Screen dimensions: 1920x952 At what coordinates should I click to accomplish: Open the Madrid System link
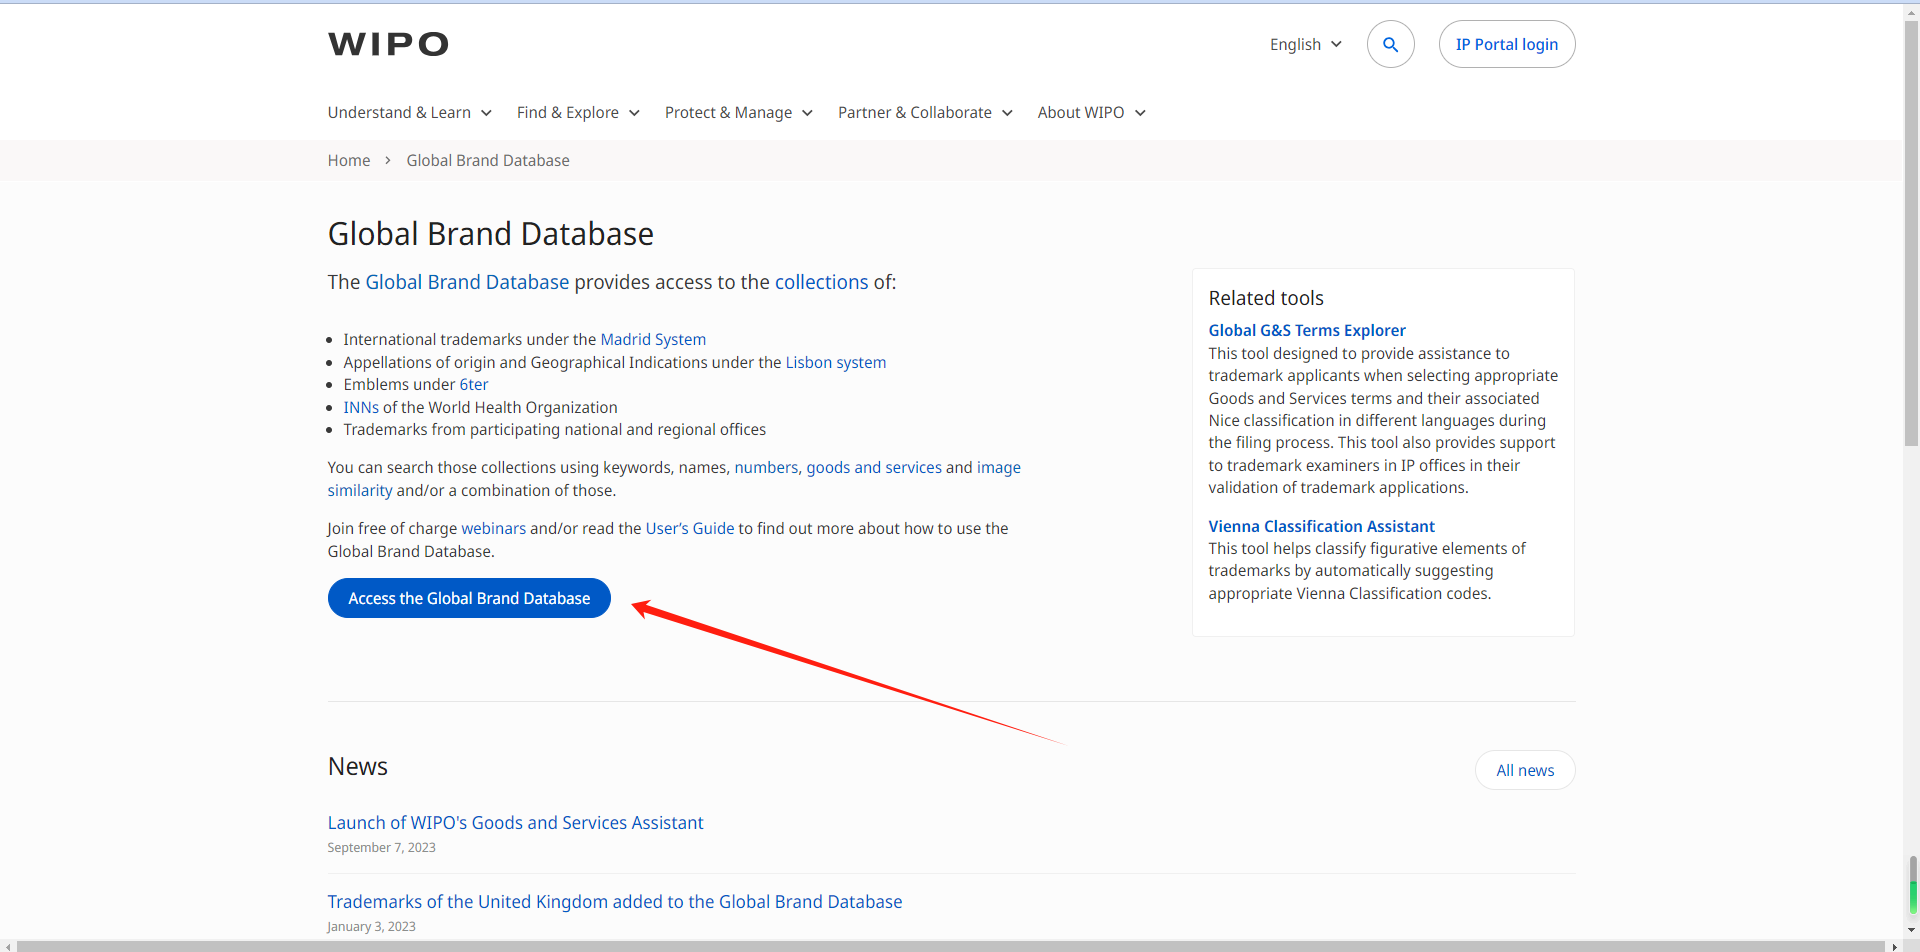coord(653,339)
